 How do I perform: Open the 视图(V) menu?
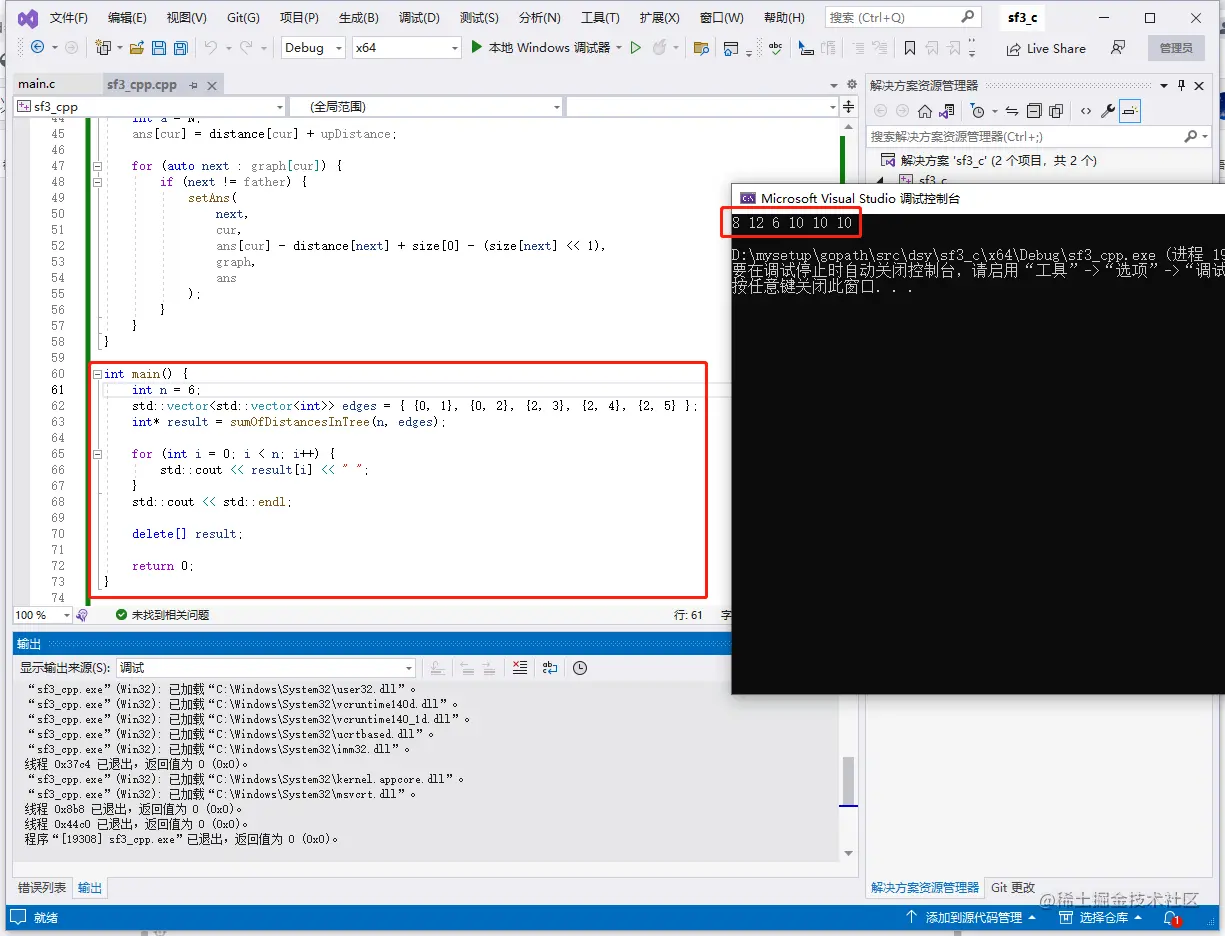(186, 18)
